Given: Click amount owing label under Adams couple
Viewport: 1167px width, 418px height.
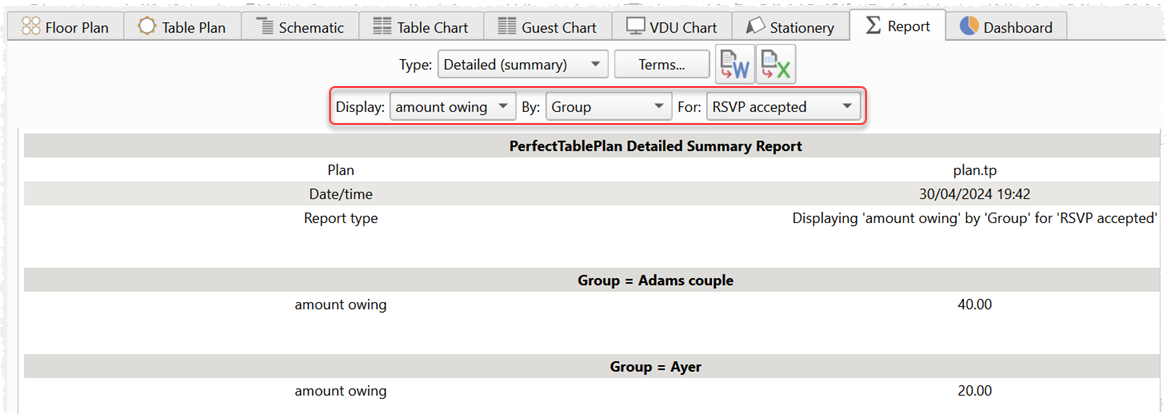Looking at the screenshot, I should coord(341,304).
